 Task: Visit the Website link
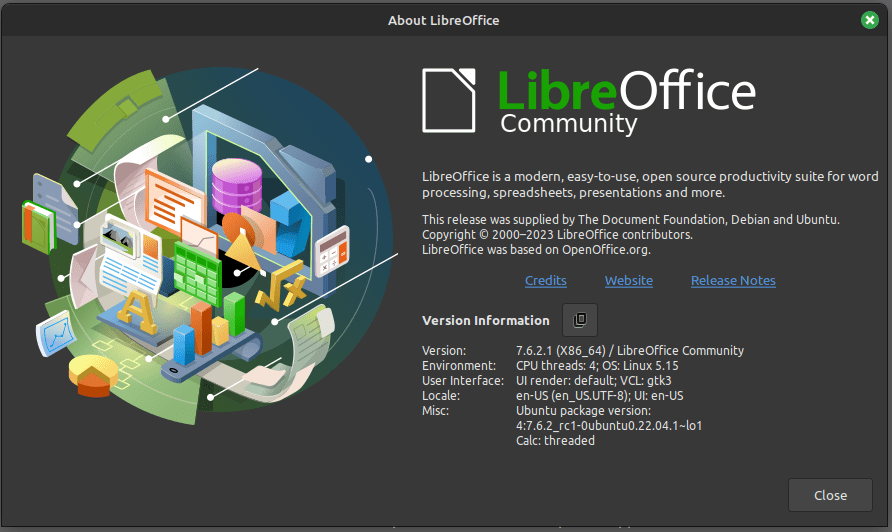click(629, 281)
